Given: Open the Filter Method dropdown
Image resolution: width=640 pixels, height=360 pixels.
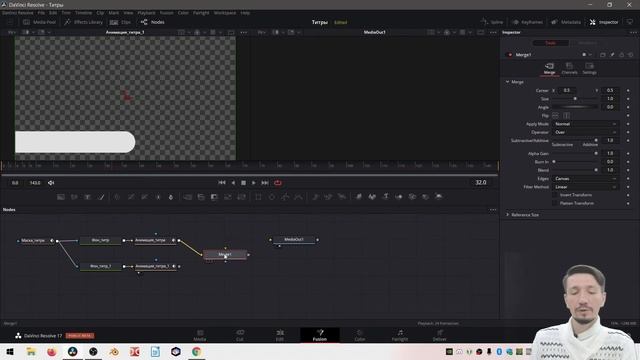Looking at the screenshot, I should 585,187.
